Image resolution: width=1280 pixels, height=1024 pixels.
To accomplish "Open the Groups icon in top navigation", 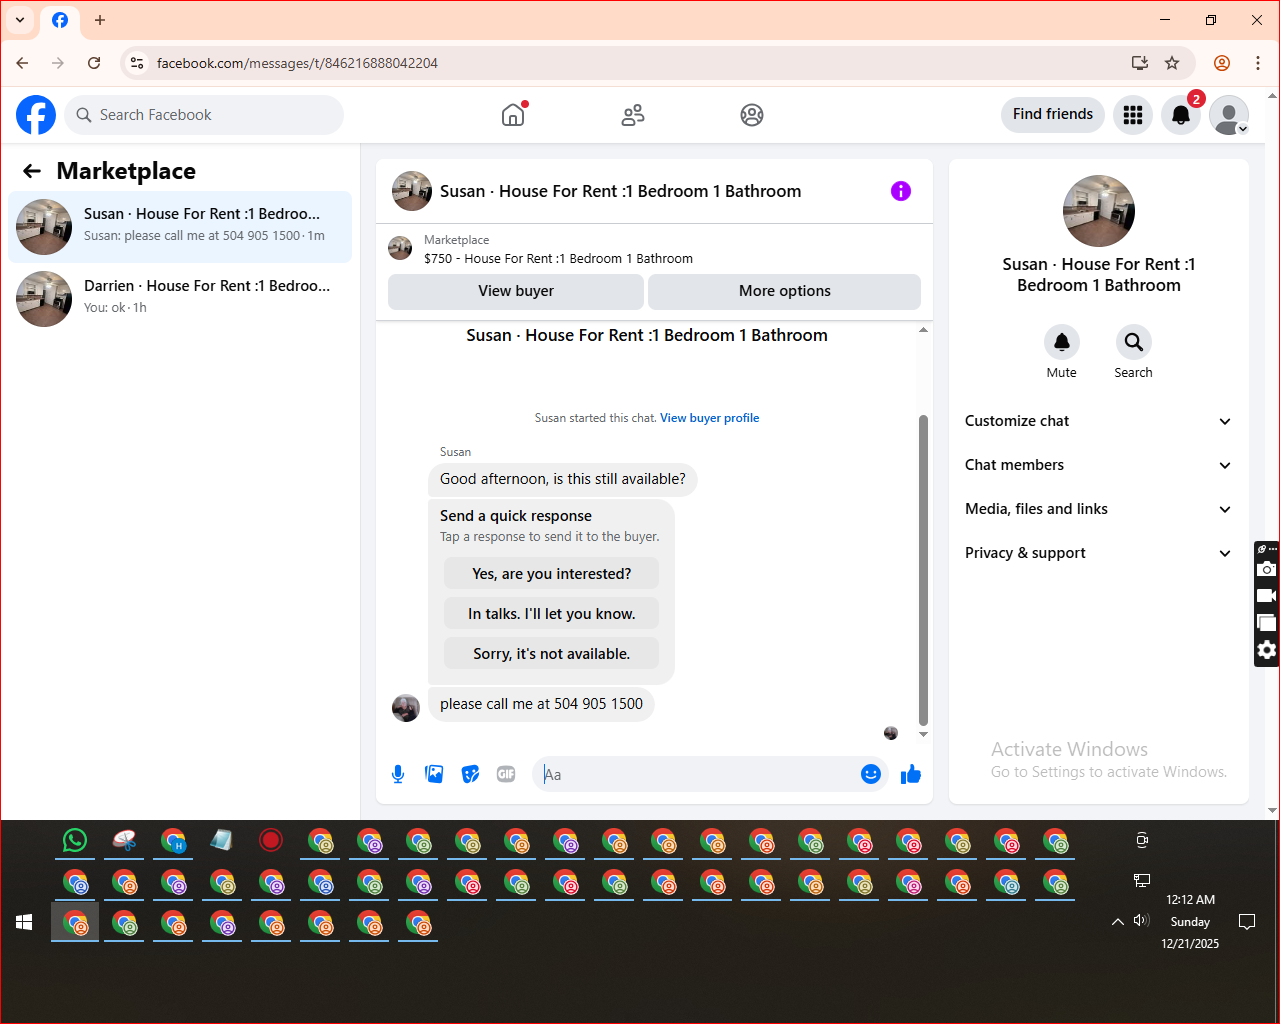I will (x=752, y=115).
